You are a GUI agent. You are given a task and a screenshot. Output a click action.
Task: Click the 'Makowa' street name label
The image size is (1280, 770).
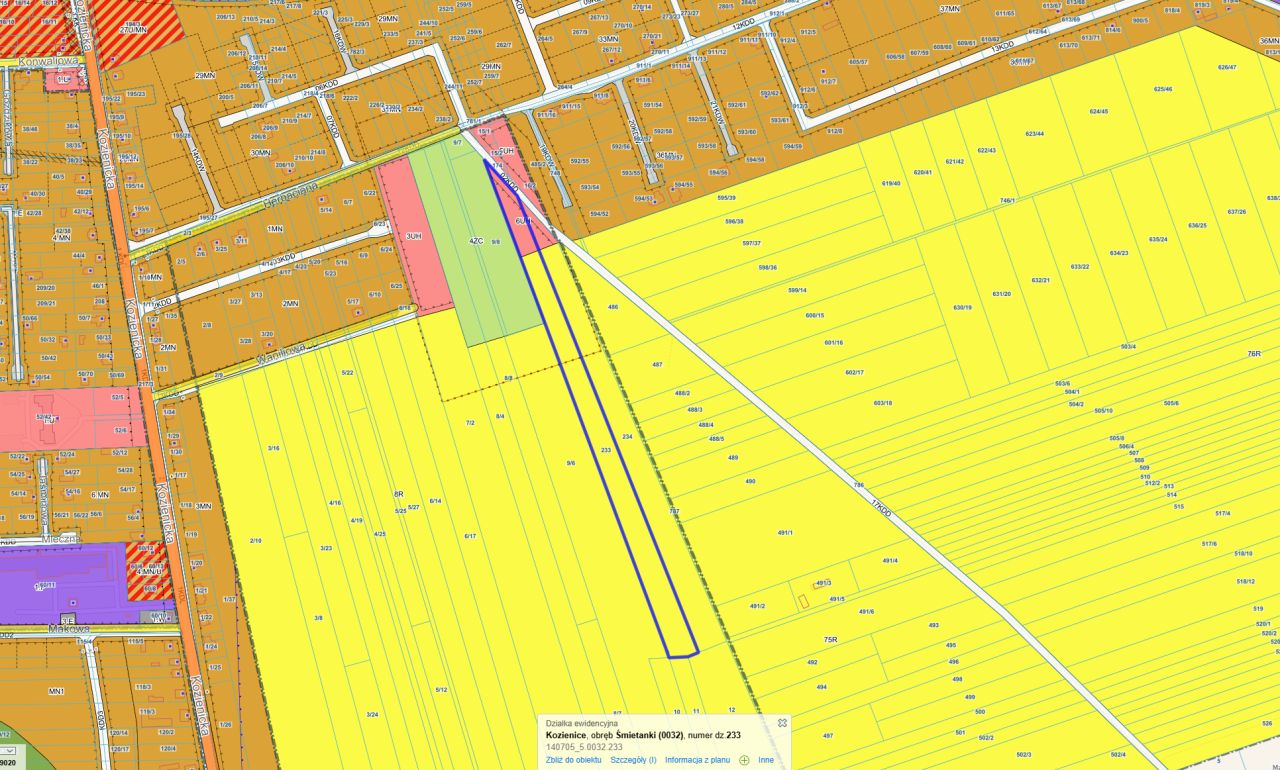[67, 629]
